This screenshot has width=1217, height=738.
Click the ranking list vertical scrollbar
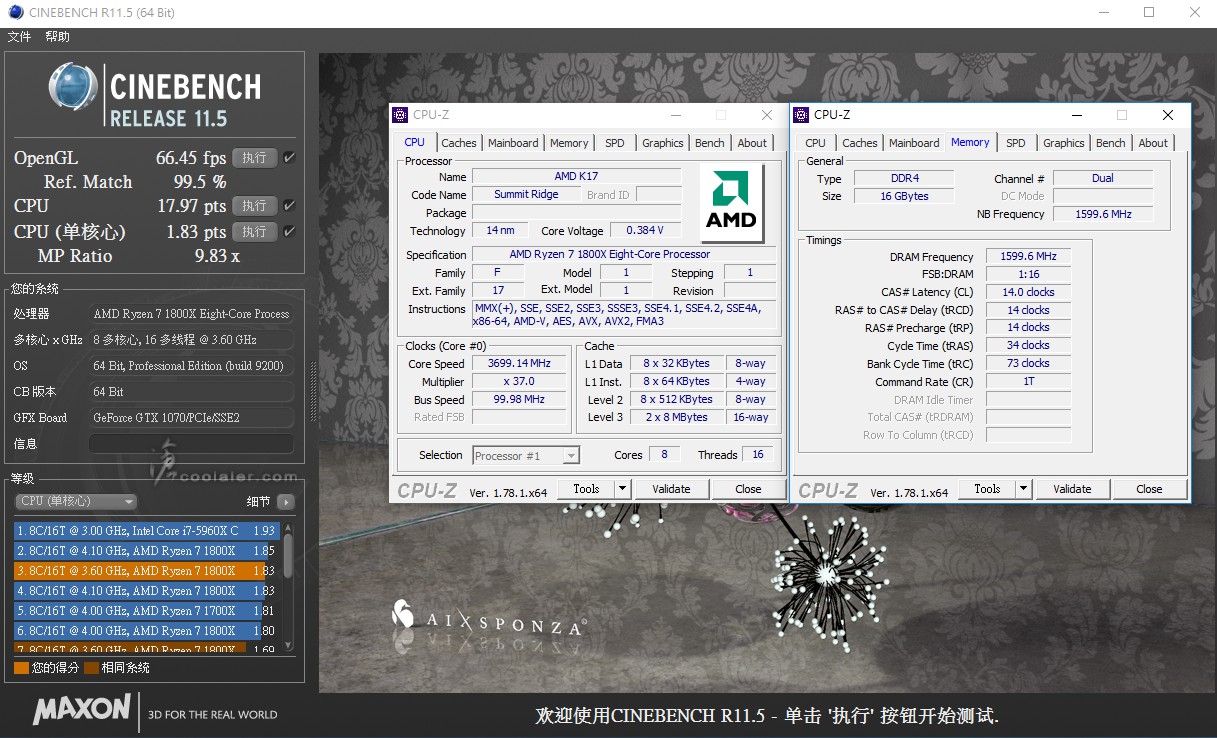[x=289, y=586]
